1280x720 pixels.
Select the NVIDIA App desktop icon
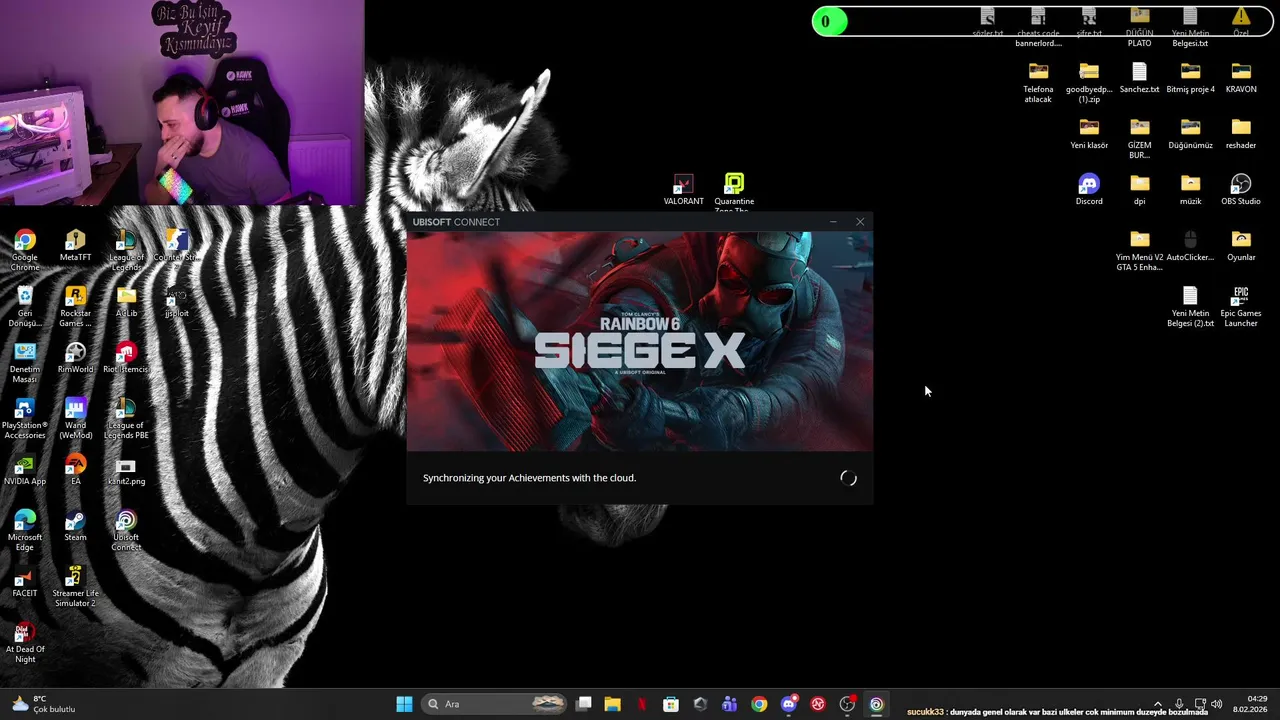click(25, 470)
